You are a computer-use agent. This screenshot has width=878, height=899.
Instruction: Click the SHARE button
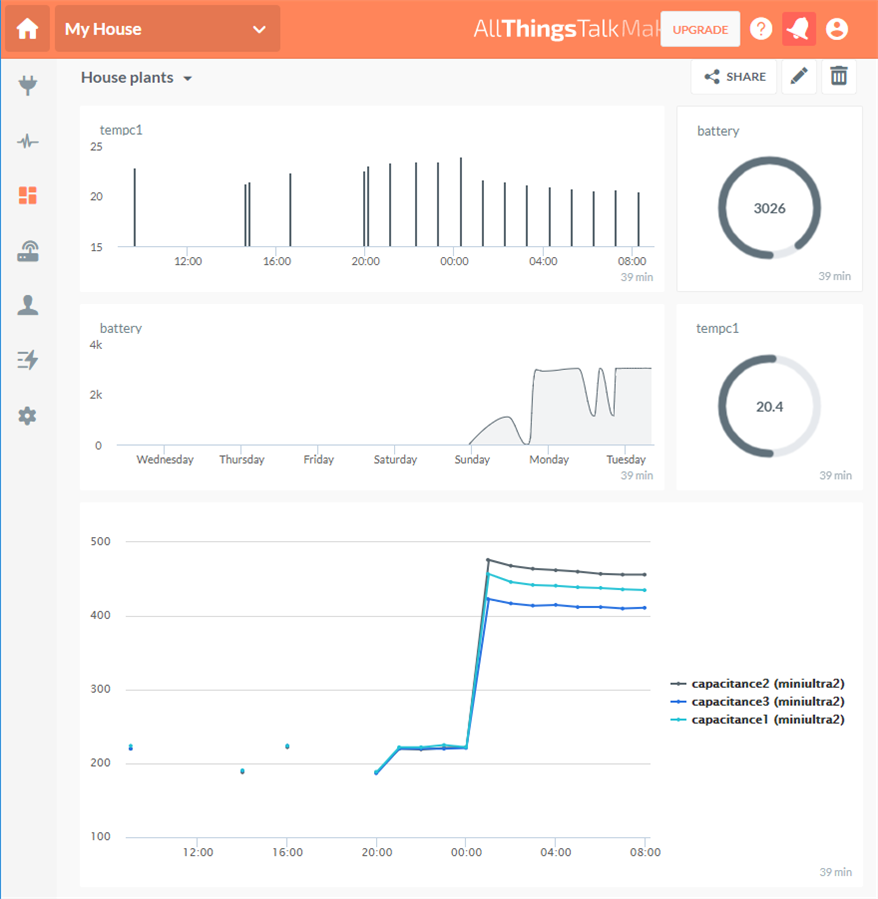734,77
